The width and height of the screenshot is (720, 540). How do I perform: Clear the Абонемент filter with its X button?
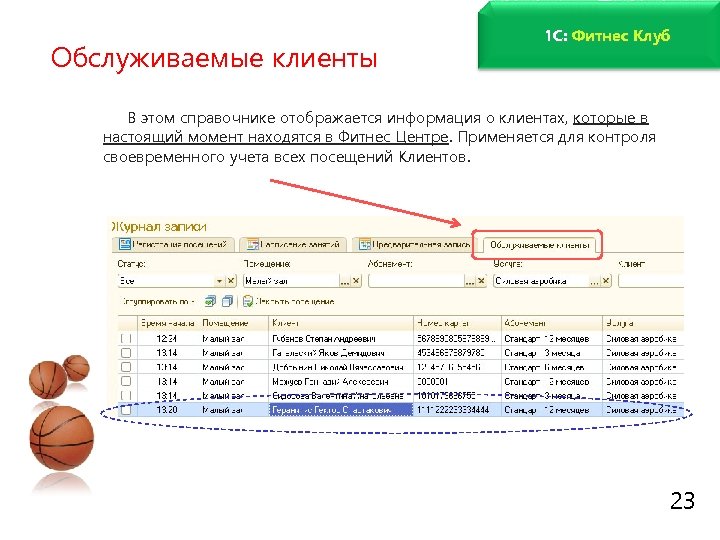pyautogui.click(x=481, y=281)
